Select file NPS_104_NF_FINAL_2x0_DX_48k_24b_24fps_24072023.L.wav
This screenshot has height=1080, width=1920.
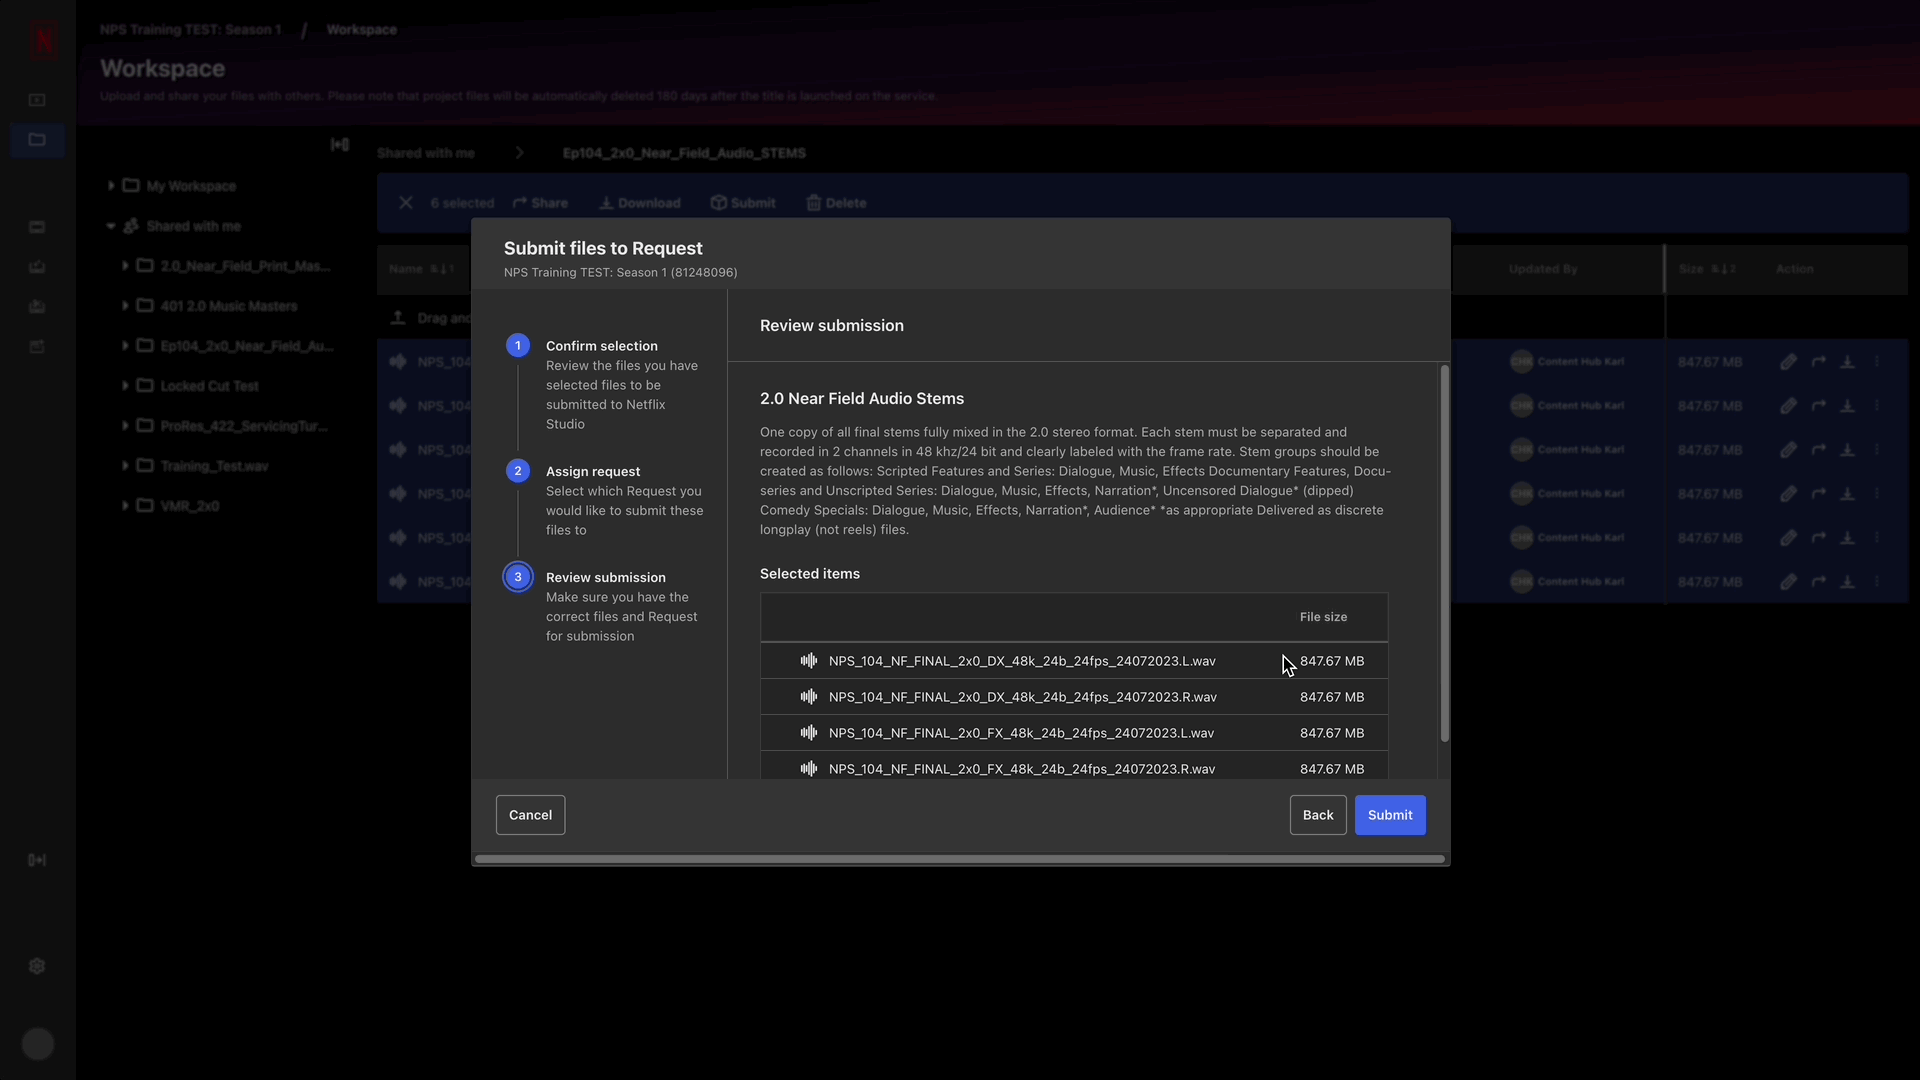[1074, 661]
